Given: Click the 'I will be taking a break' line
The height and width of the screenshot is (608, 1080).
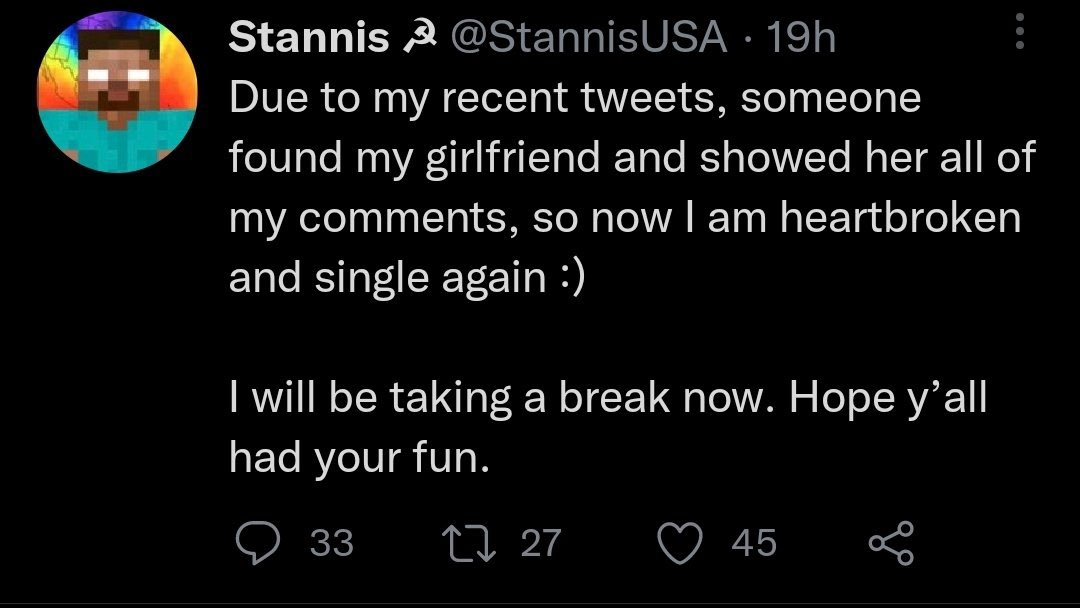Looking at the screenshot, I should pos(608,398).
